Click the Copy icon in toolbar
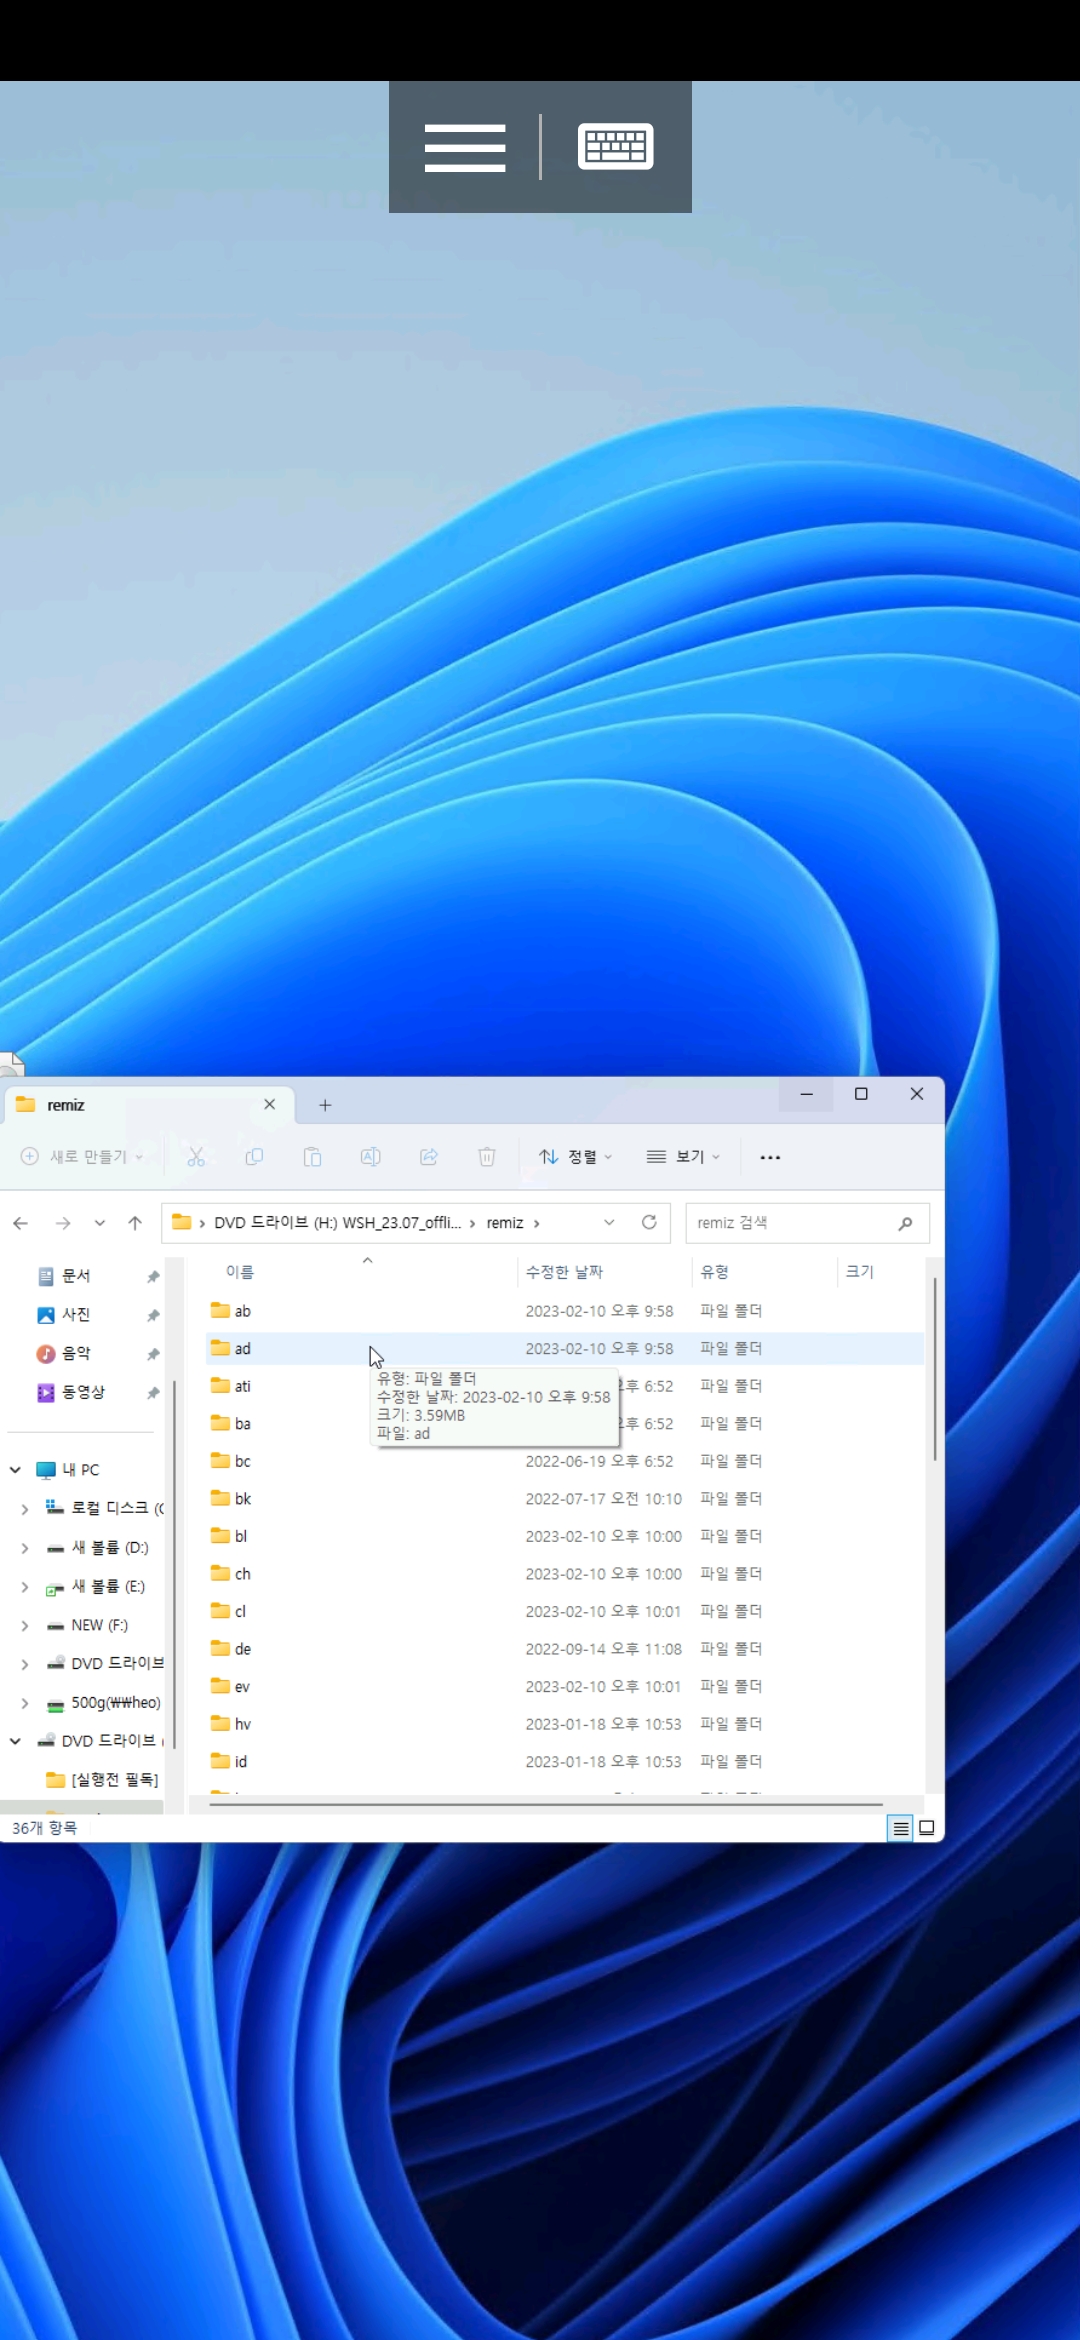This screenshot has width=1080, height=2340. coord(254,1157)
